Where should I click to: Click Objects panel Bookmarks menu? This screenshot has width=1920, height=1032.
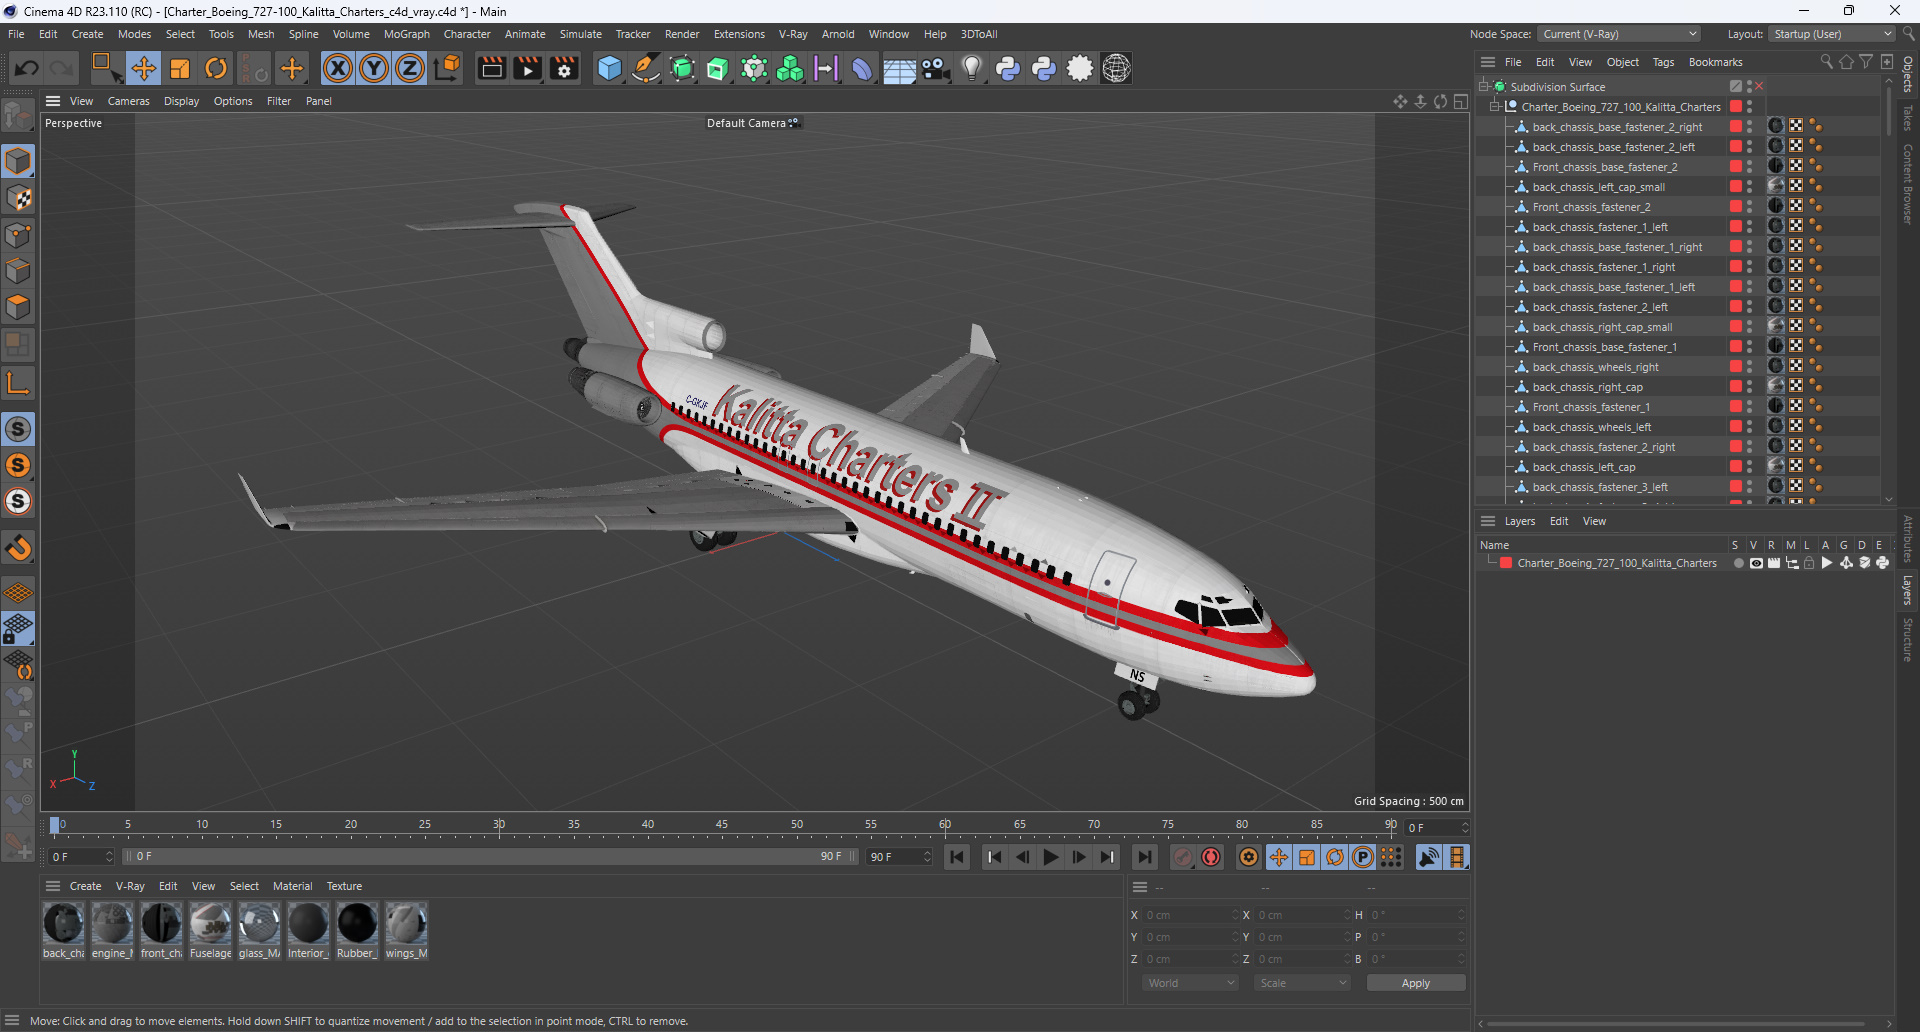[1715, 62]
